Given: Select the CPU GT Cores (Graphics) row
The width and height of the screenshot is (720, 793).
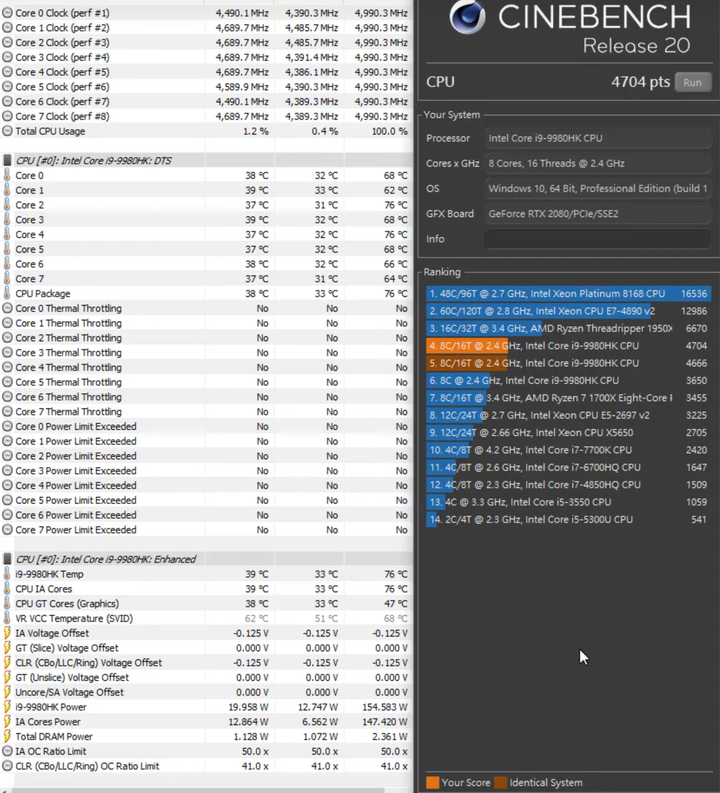Looking at the screenshot, I should 206,604.
